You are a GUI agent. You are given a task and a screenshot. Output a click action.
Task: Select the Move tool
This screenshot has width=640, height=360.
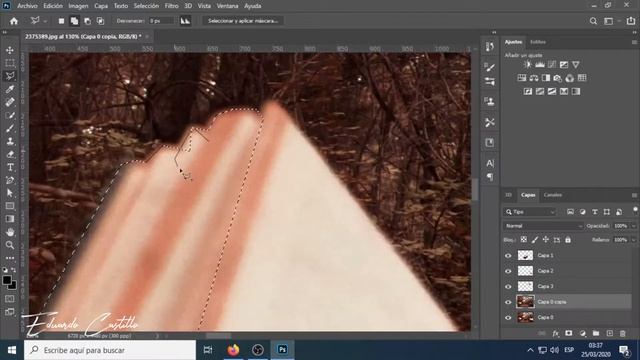tap(10, 50)
